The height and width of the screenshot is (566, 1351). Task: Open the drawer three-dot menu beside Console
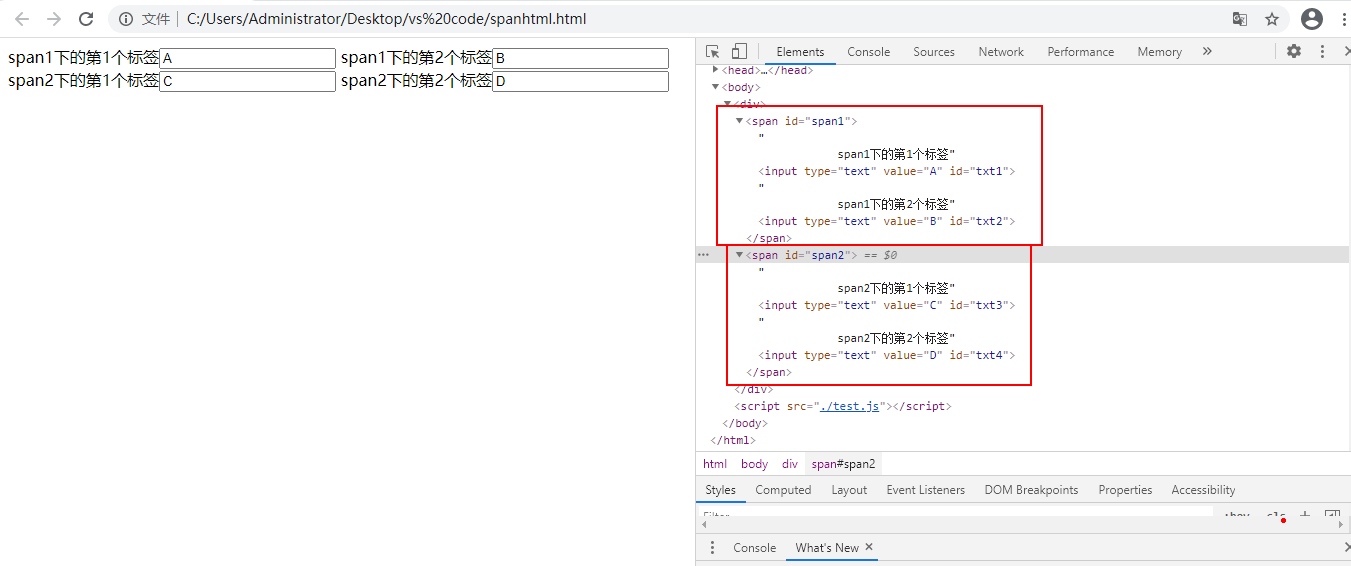point(712,547)
